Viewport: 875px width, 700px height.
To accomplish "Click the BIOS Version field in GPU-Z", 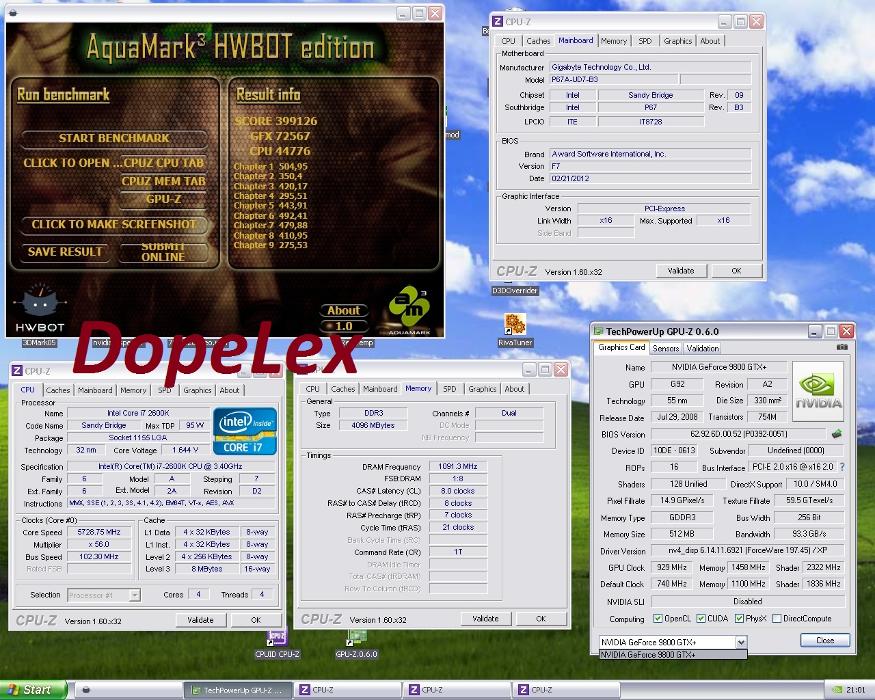I will point(739,434).
